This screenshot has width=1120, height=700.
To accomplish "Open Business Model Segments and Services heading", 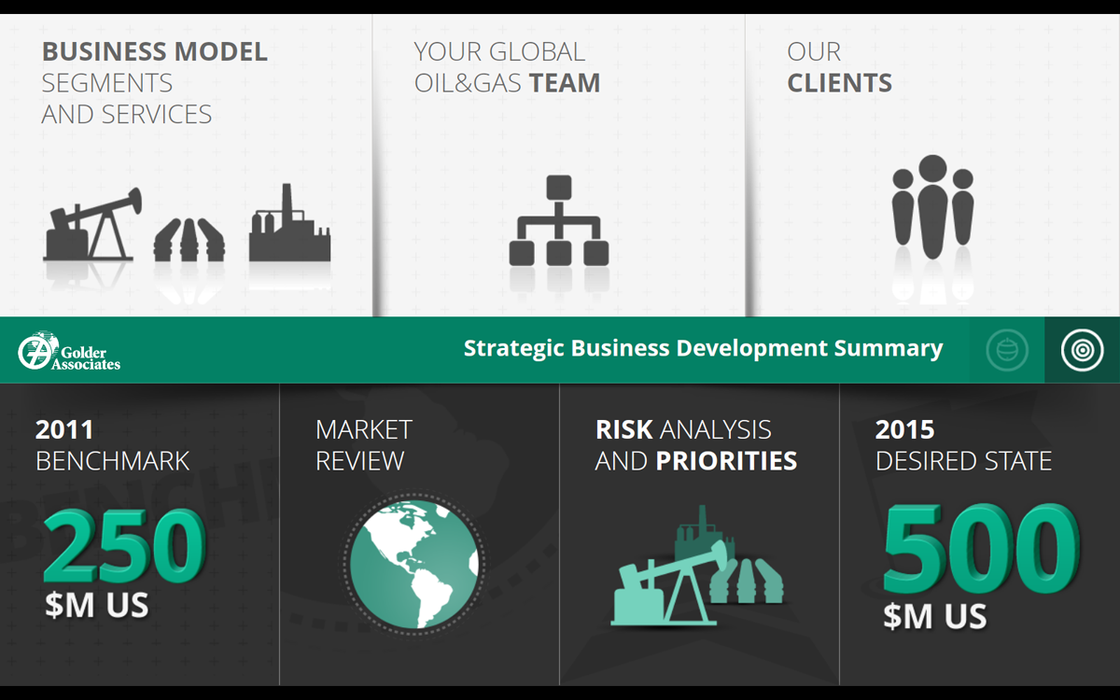I will pyautogui.click(x=154, y=83).
